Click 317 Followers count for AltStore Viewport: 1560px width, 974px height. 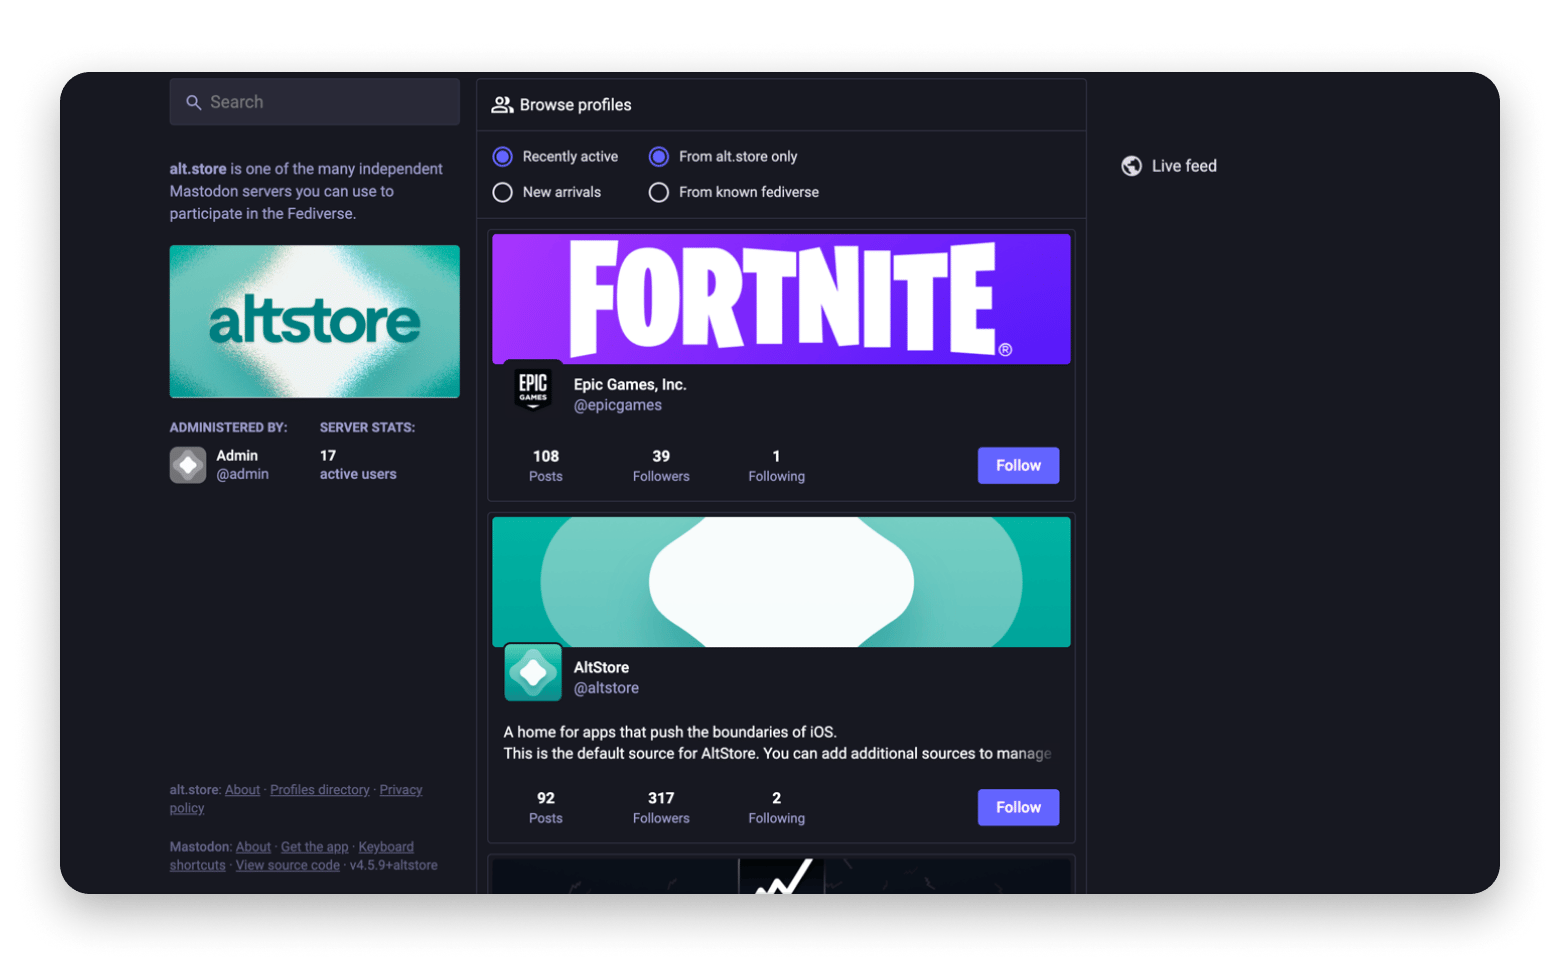661,808
